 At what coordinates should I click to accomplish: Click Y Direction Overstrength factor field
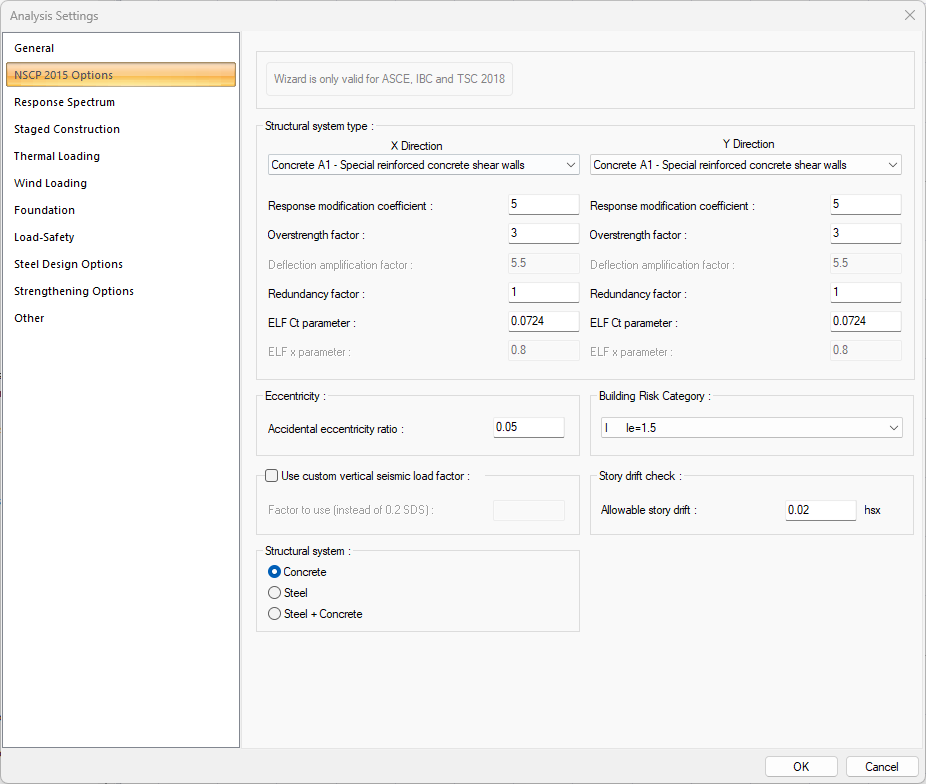point(865,234)
